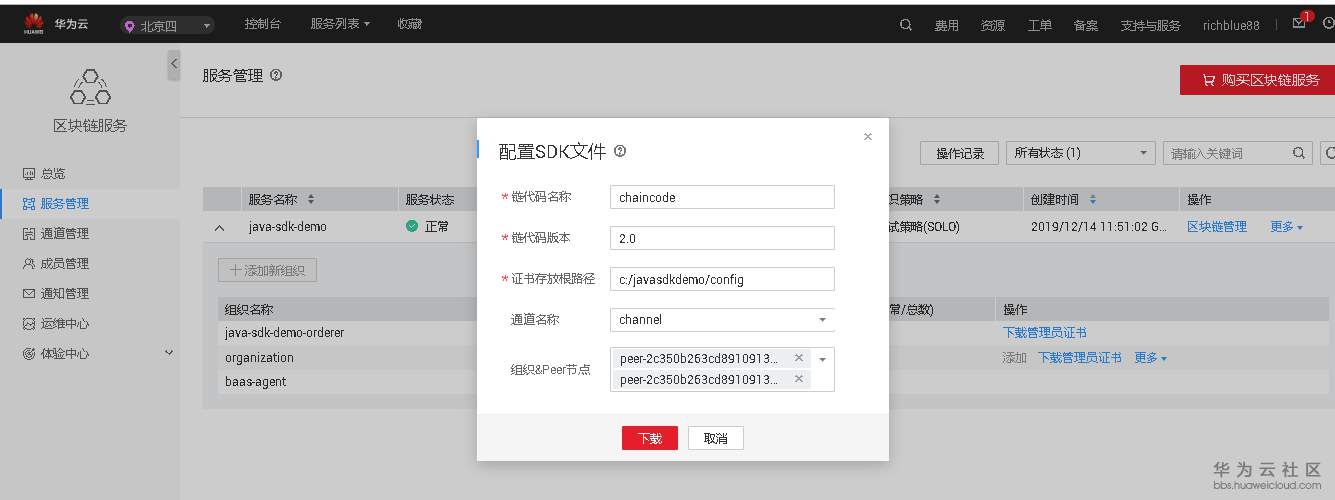Viewport: 1335px width, 500px height.
Task: Click the red 下载 button
Action: pyautogui.click(x=650, y=438)
